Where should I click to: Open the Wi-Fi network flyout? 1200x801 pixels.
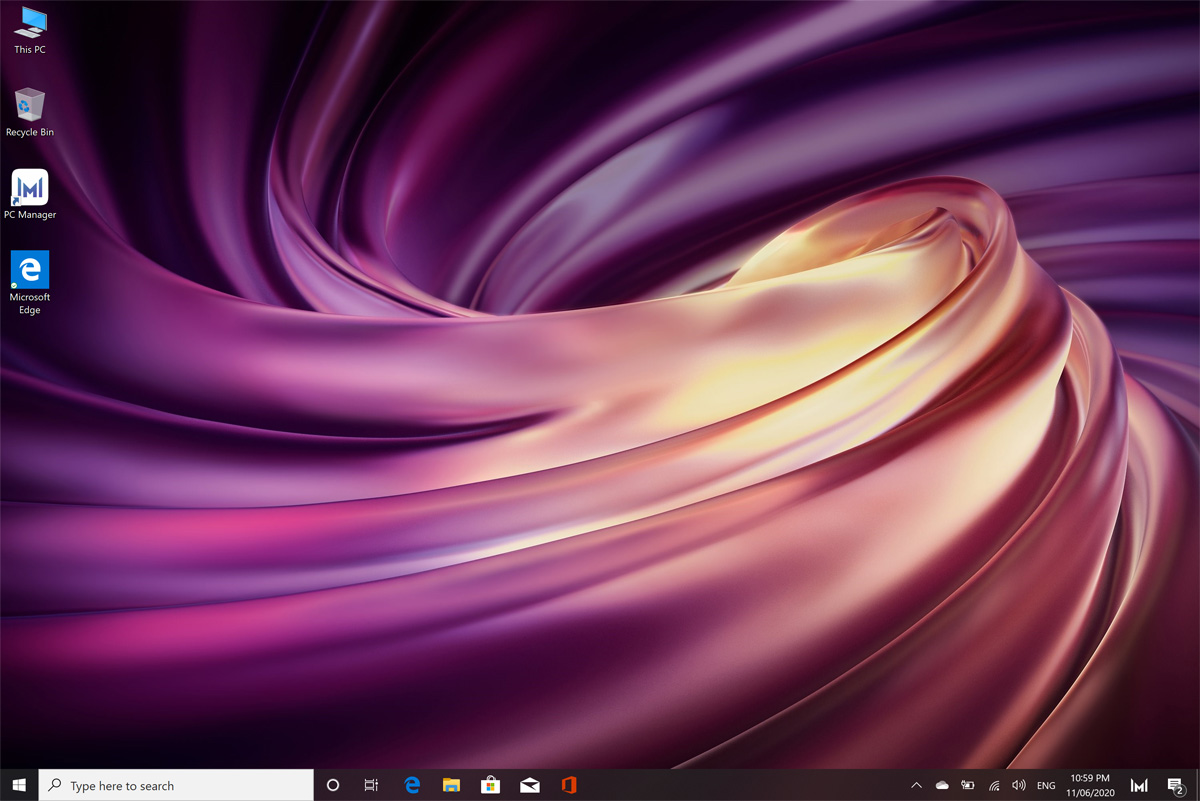tap(994, 785)
